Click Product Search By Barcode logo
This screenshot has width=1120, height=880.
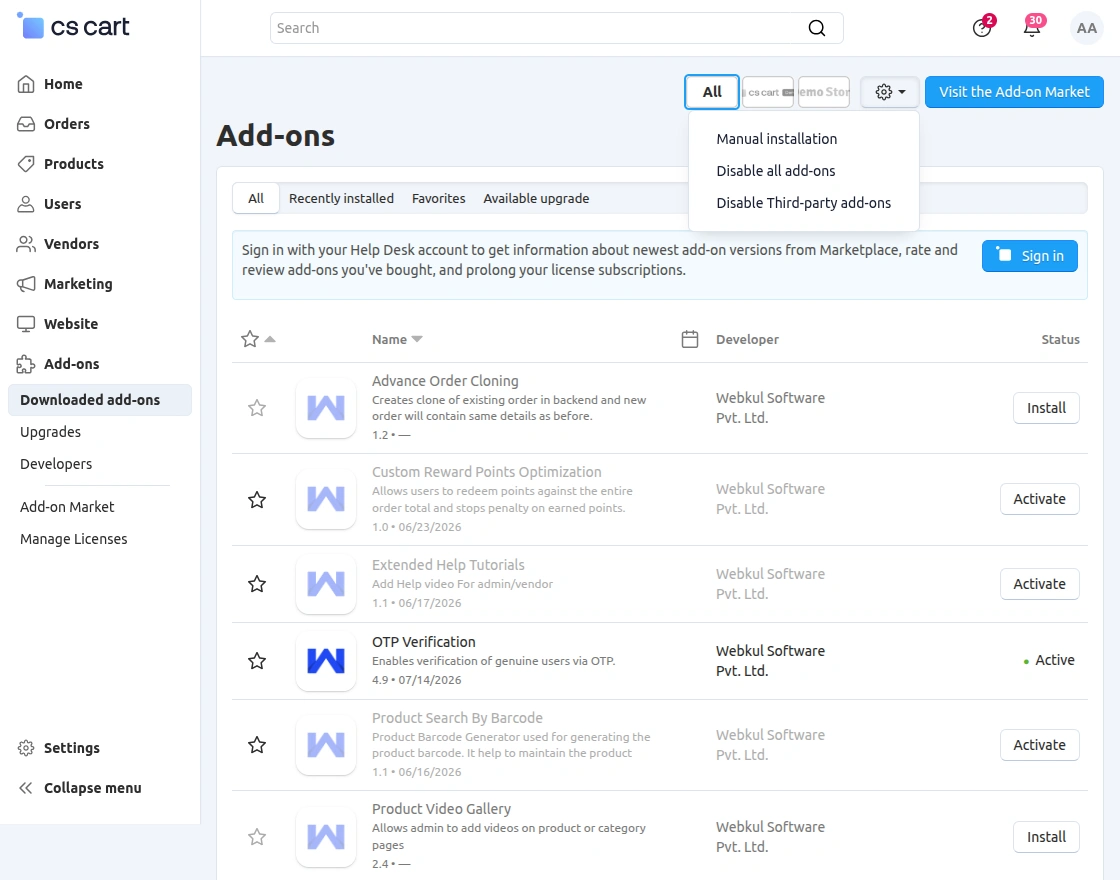point(326,745)
